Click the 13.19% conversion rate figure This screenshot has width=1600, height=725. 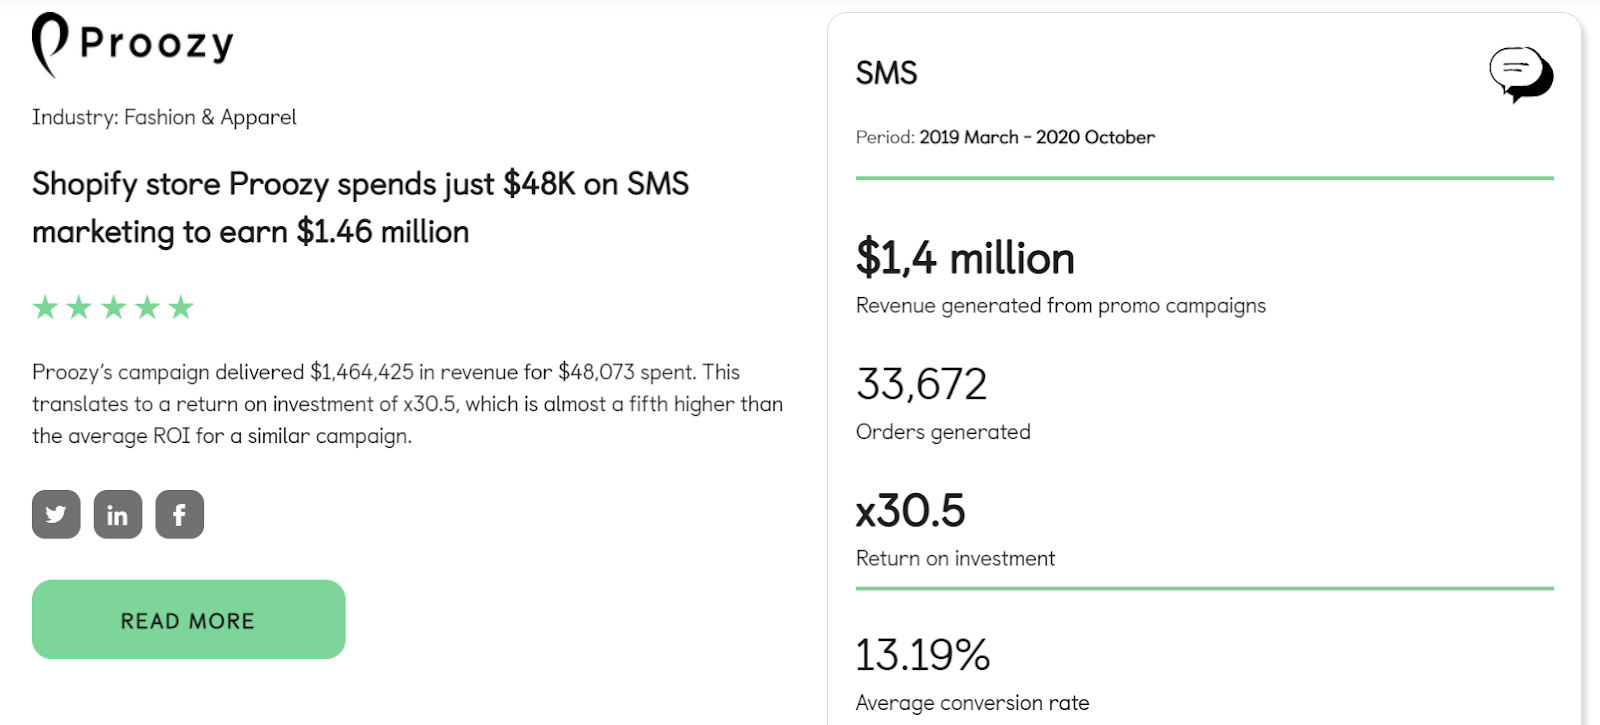(923, 655)
